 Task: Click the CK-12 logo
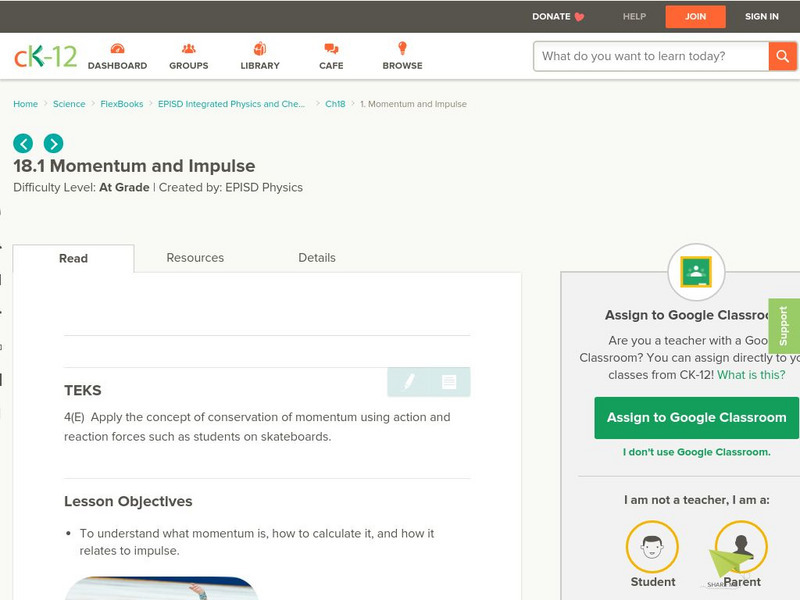45,57
